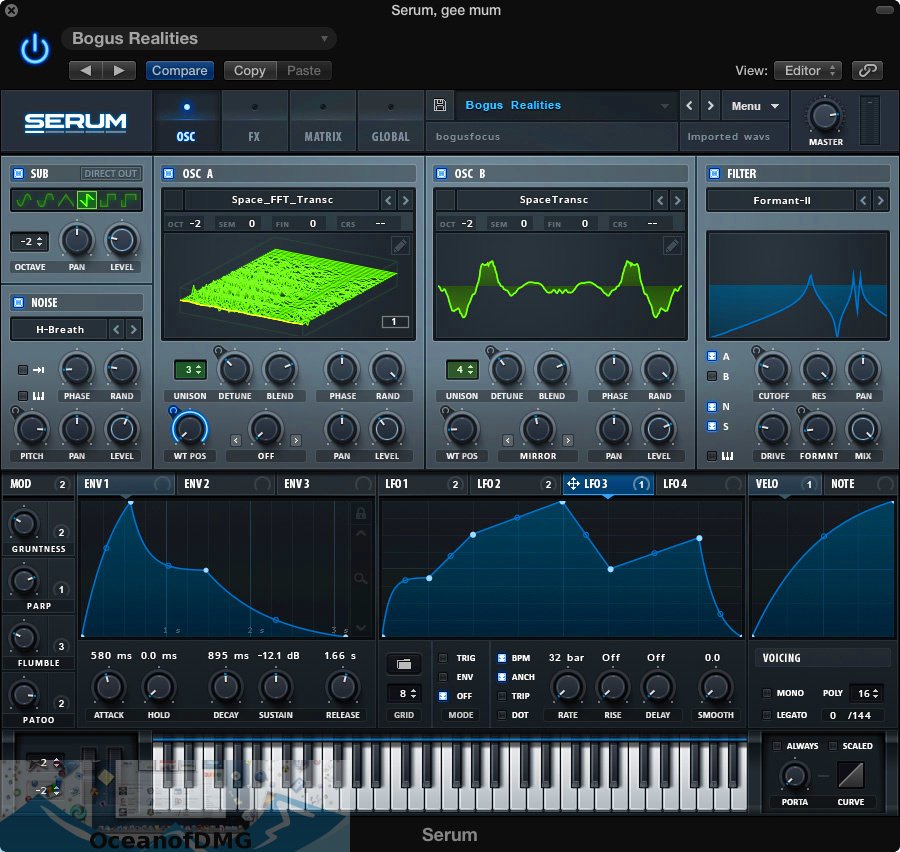Viewport: 900px width, 852px height.
Task: Check the portamento ALWAYS option
Action: [x=777, y=746]
